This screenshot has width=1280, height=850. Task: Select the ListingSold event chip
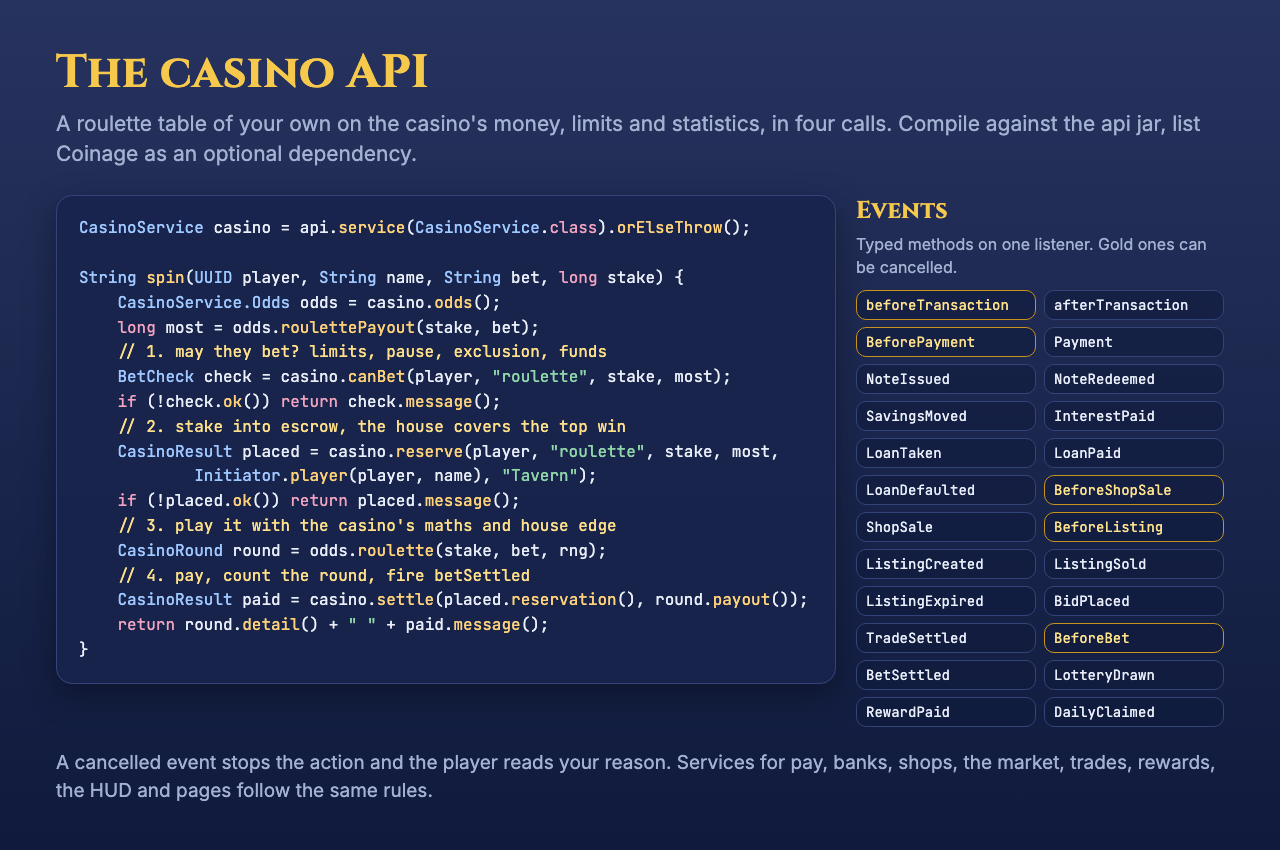[1134, 564]
